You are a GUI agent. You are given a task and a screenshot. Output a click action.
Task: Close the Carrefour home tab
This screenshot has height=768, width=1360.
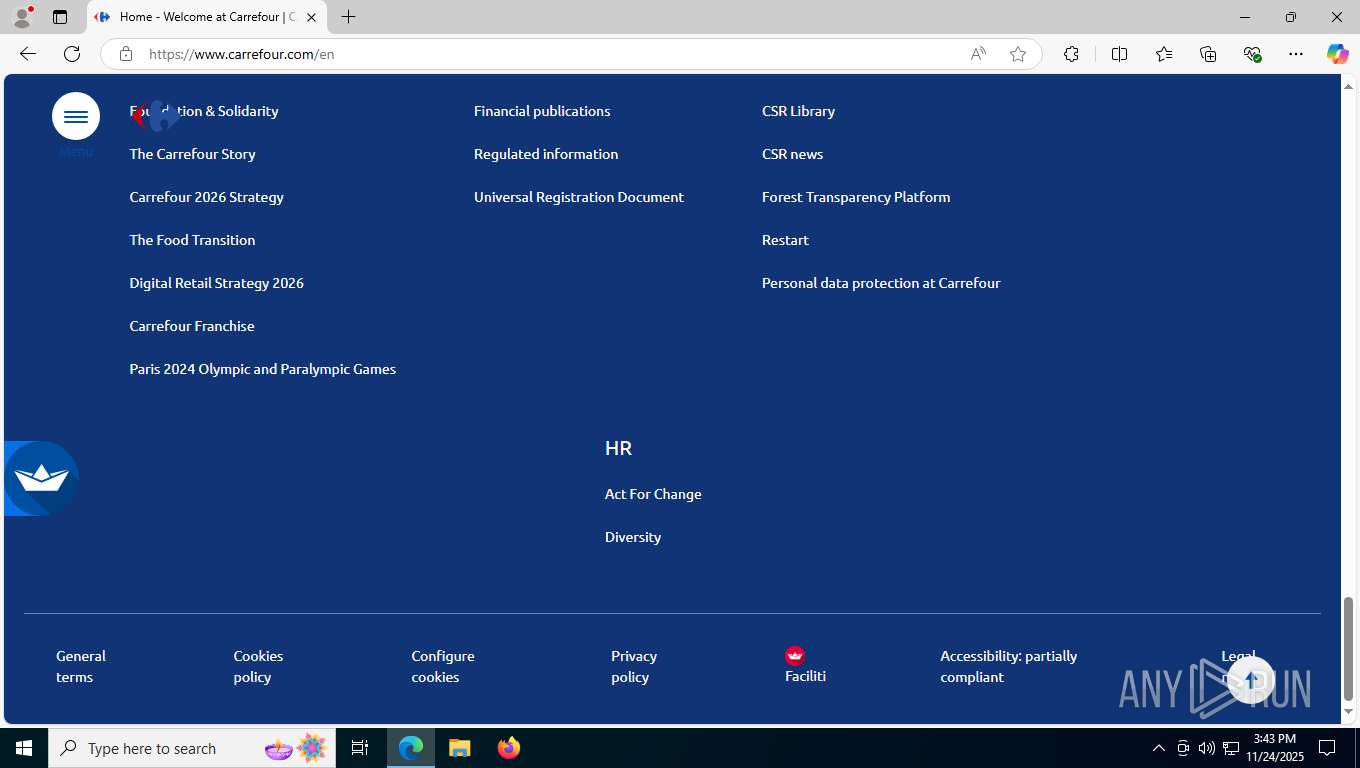pos(311,17)
